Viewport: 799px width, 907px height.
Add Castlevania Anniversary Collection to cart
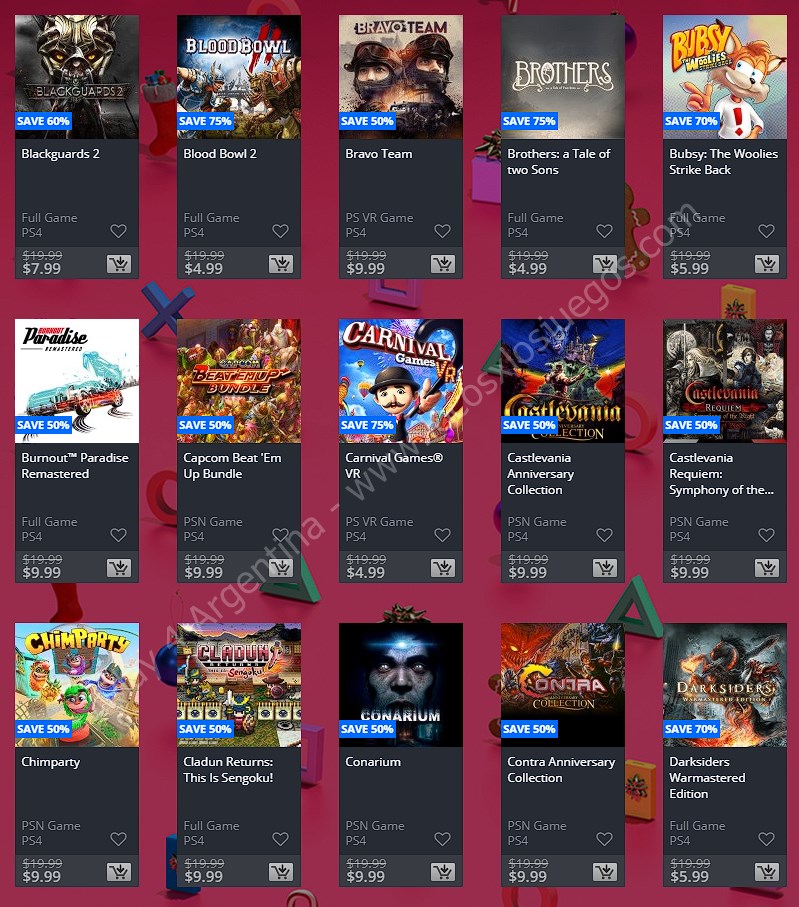pos(605,568)
